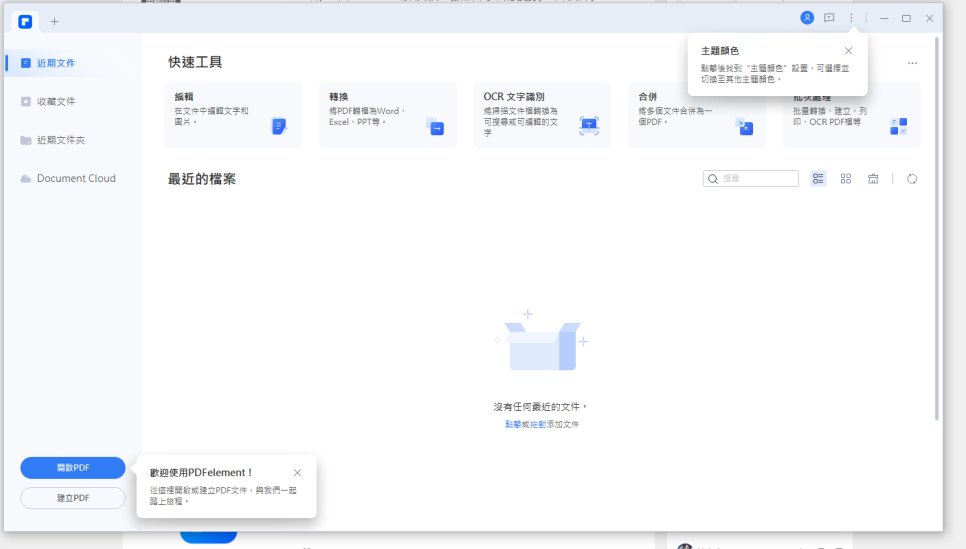
Task: Click the 開啟PDF button
Action: pos(73,468)
